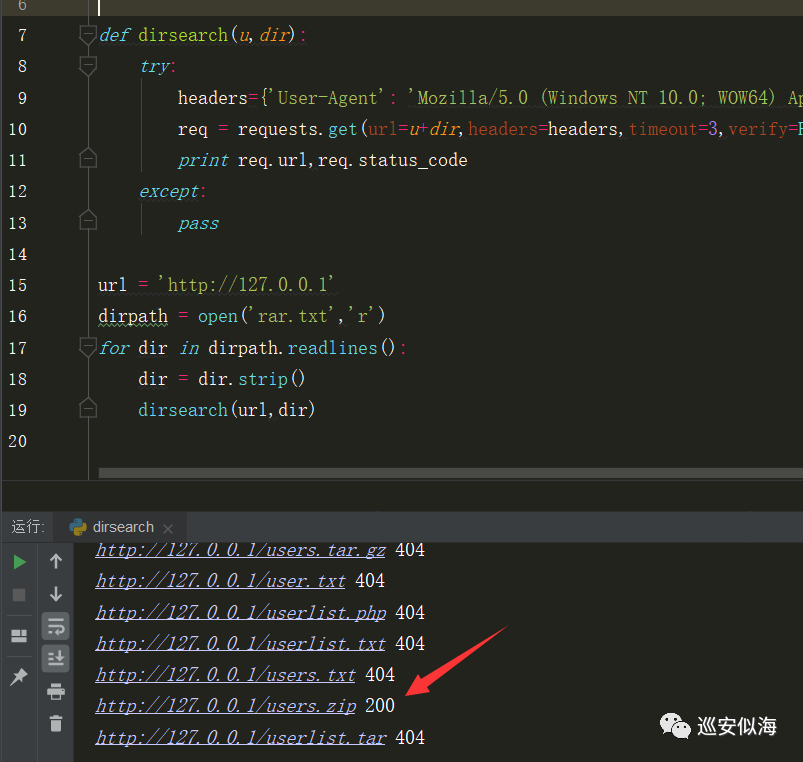Click fold end marker at line 19

tap(88, 408)
